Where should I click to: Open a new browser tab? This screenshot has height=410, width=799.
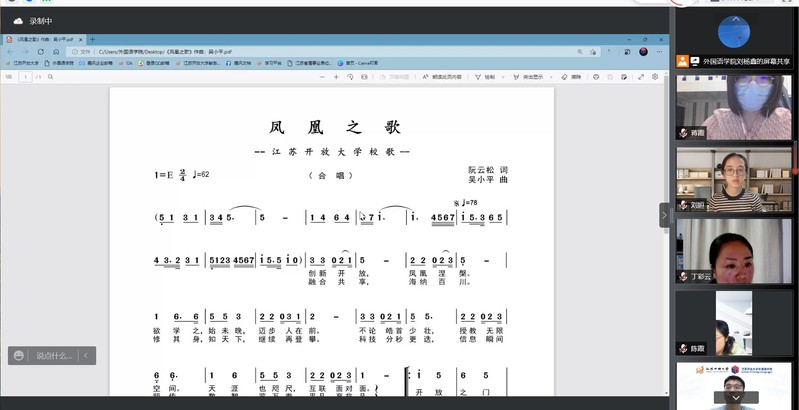click(92, 39)
